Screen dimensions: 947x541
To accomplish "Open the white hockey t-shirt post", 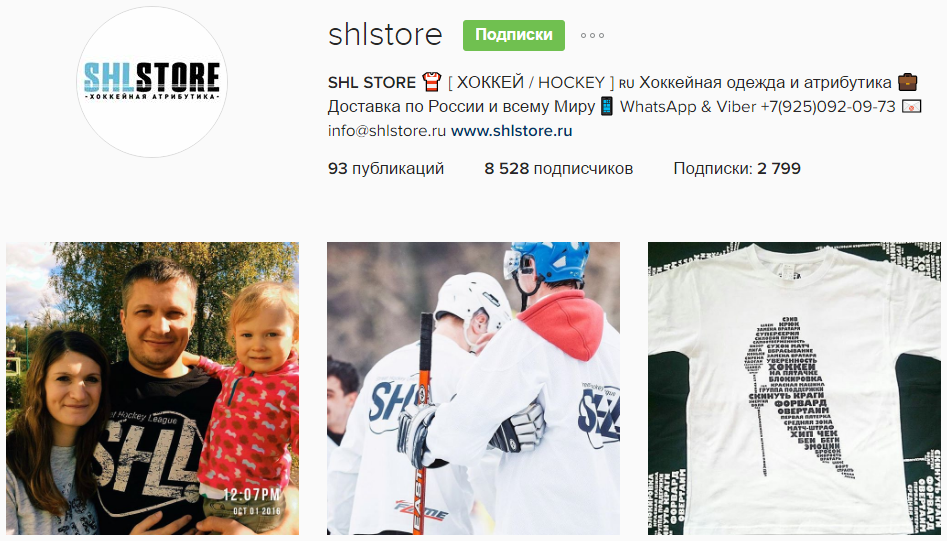I will pyautogui.click(x=794, y=388).
